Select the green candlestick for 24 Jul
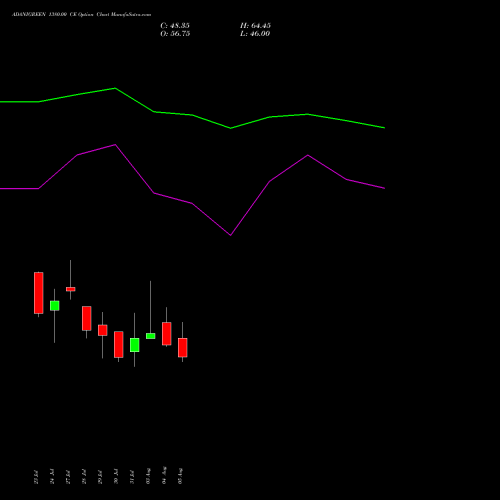500x500 pixels. coord(55,306)
